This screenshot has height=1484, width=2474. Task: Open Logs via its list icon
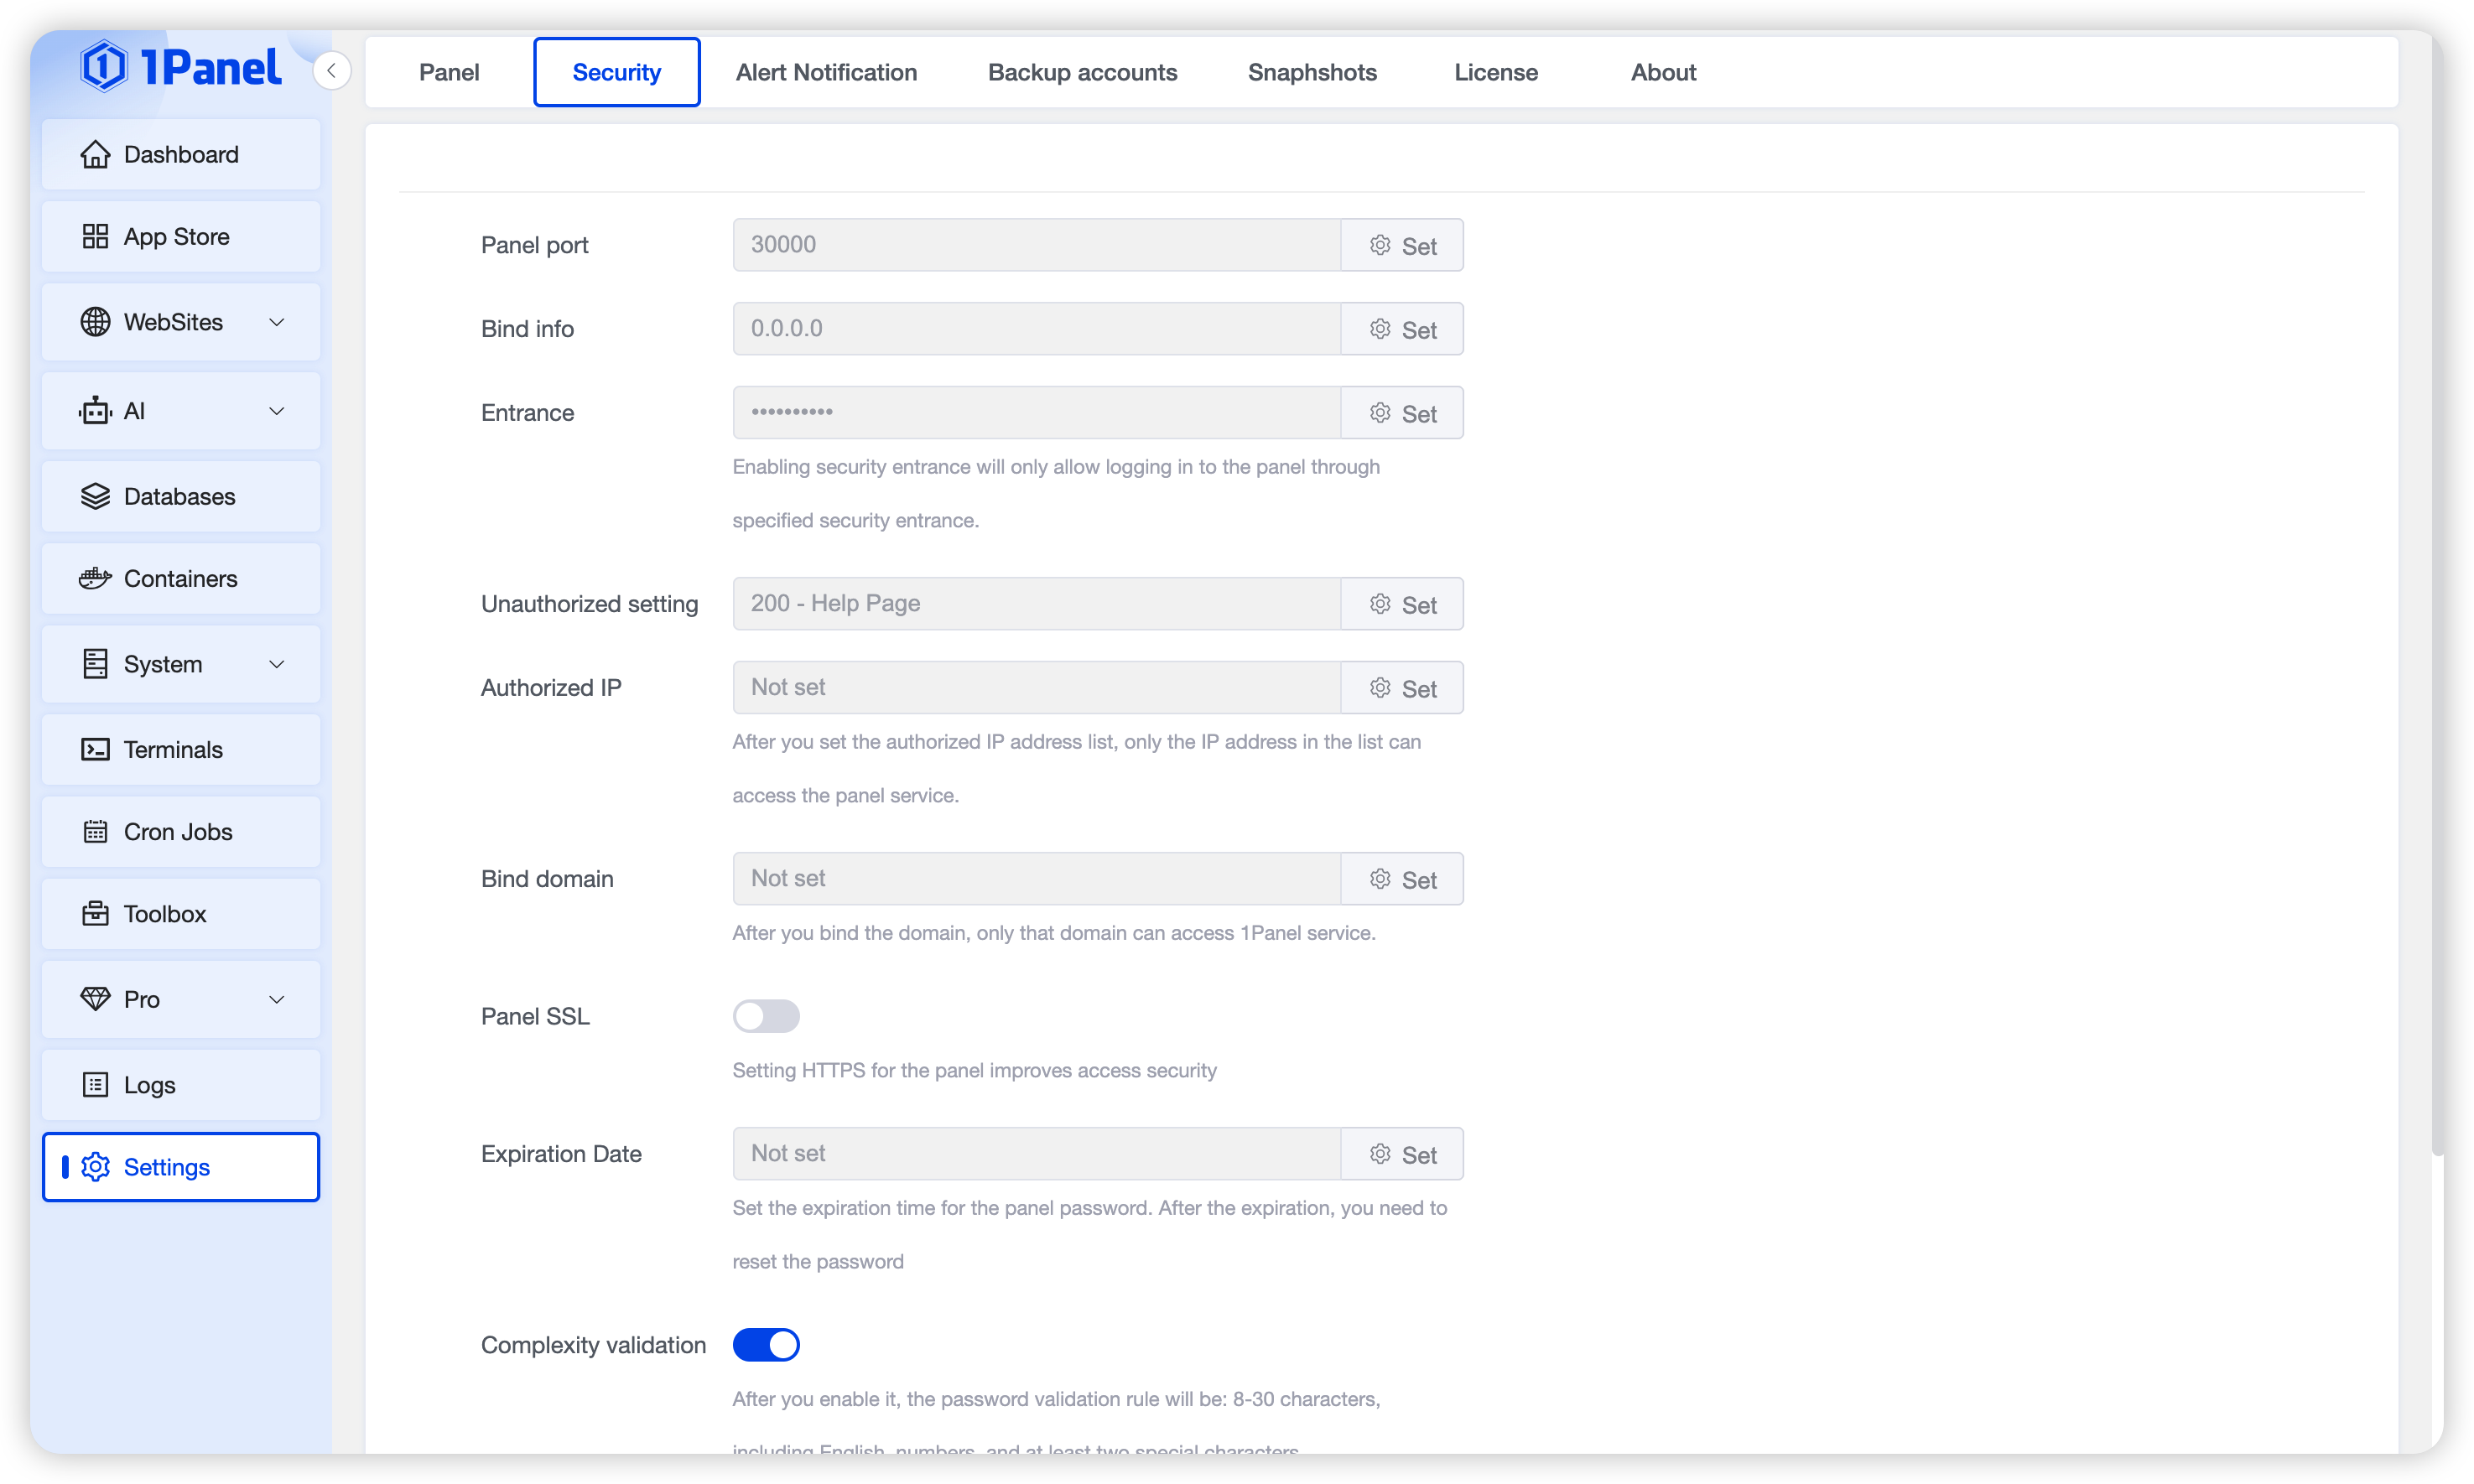pyautogui.click(x=95, y=1085)
